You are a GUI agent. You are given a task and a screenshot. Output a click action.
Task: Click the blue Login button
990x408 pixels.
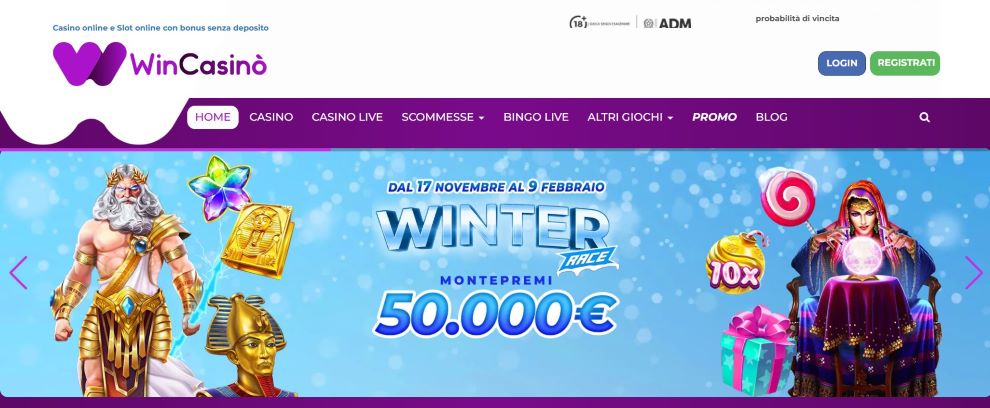(x=842, y=63)
